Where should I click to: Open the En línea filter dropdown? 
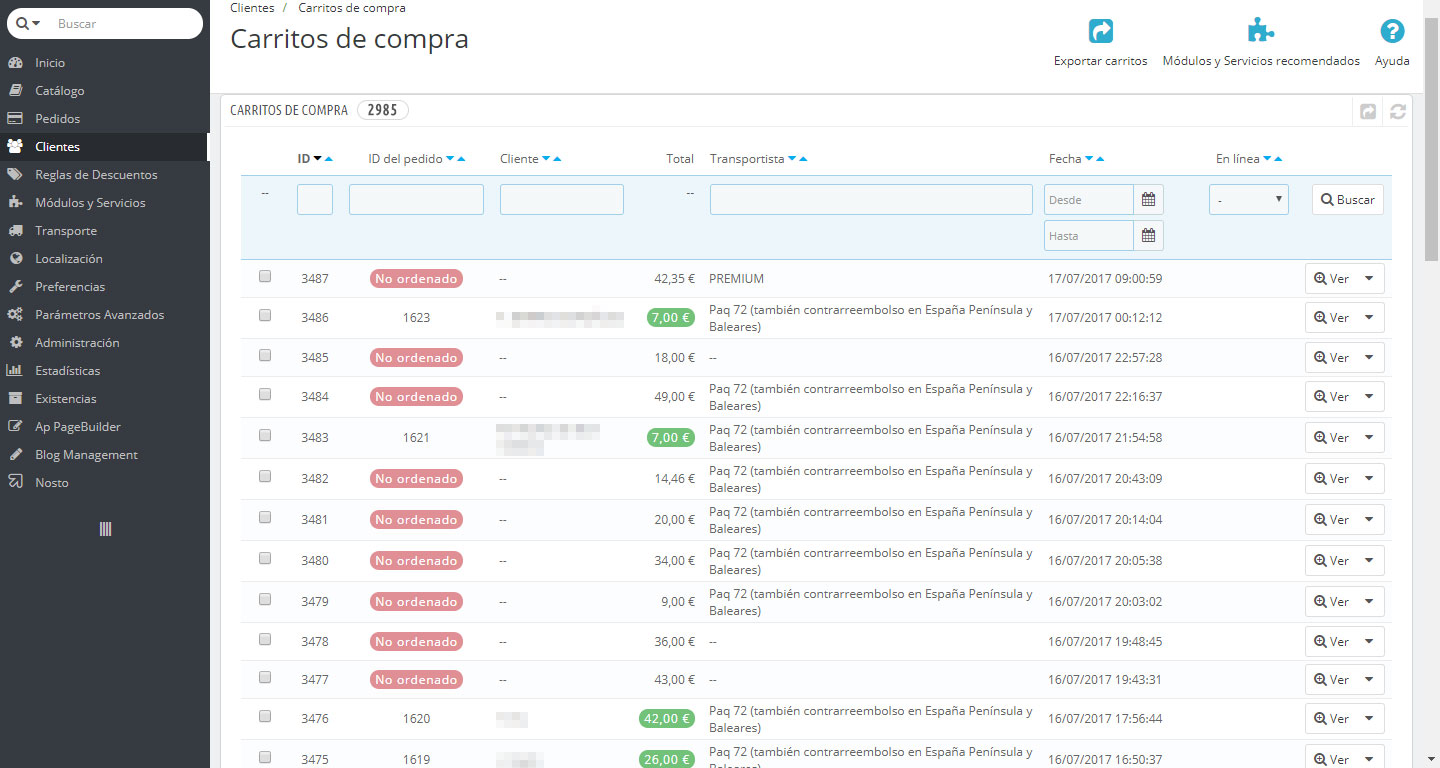click(1249, 200)
